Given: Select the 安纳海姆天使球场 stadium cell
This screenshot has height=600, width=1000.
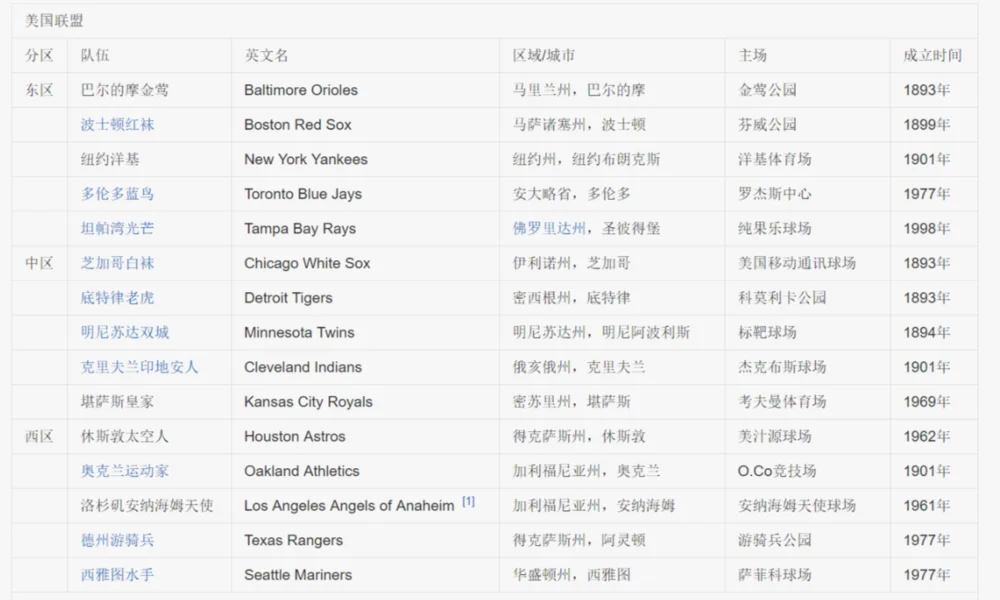Looking at the screenshot, I should 797,506.
